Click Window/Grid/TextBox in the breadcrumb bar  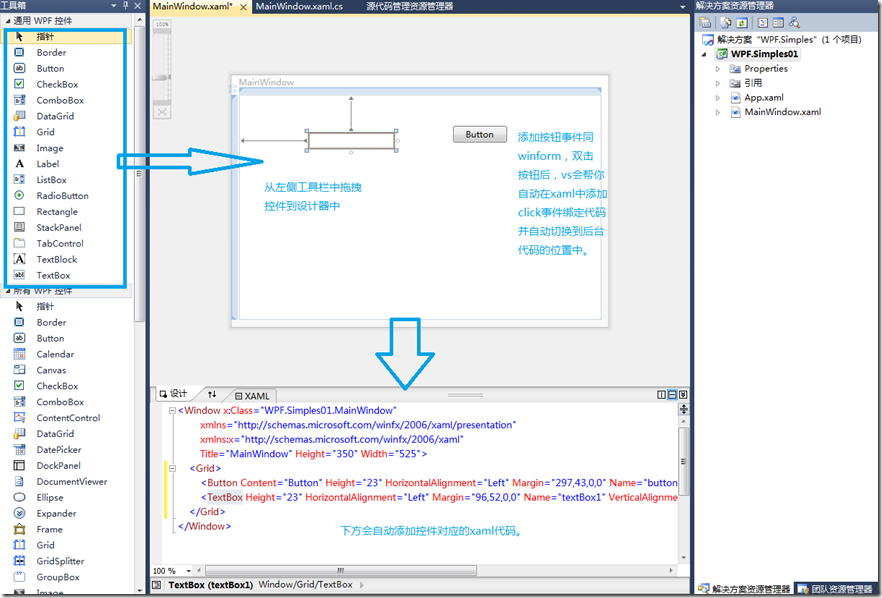[x=305, y=584]
